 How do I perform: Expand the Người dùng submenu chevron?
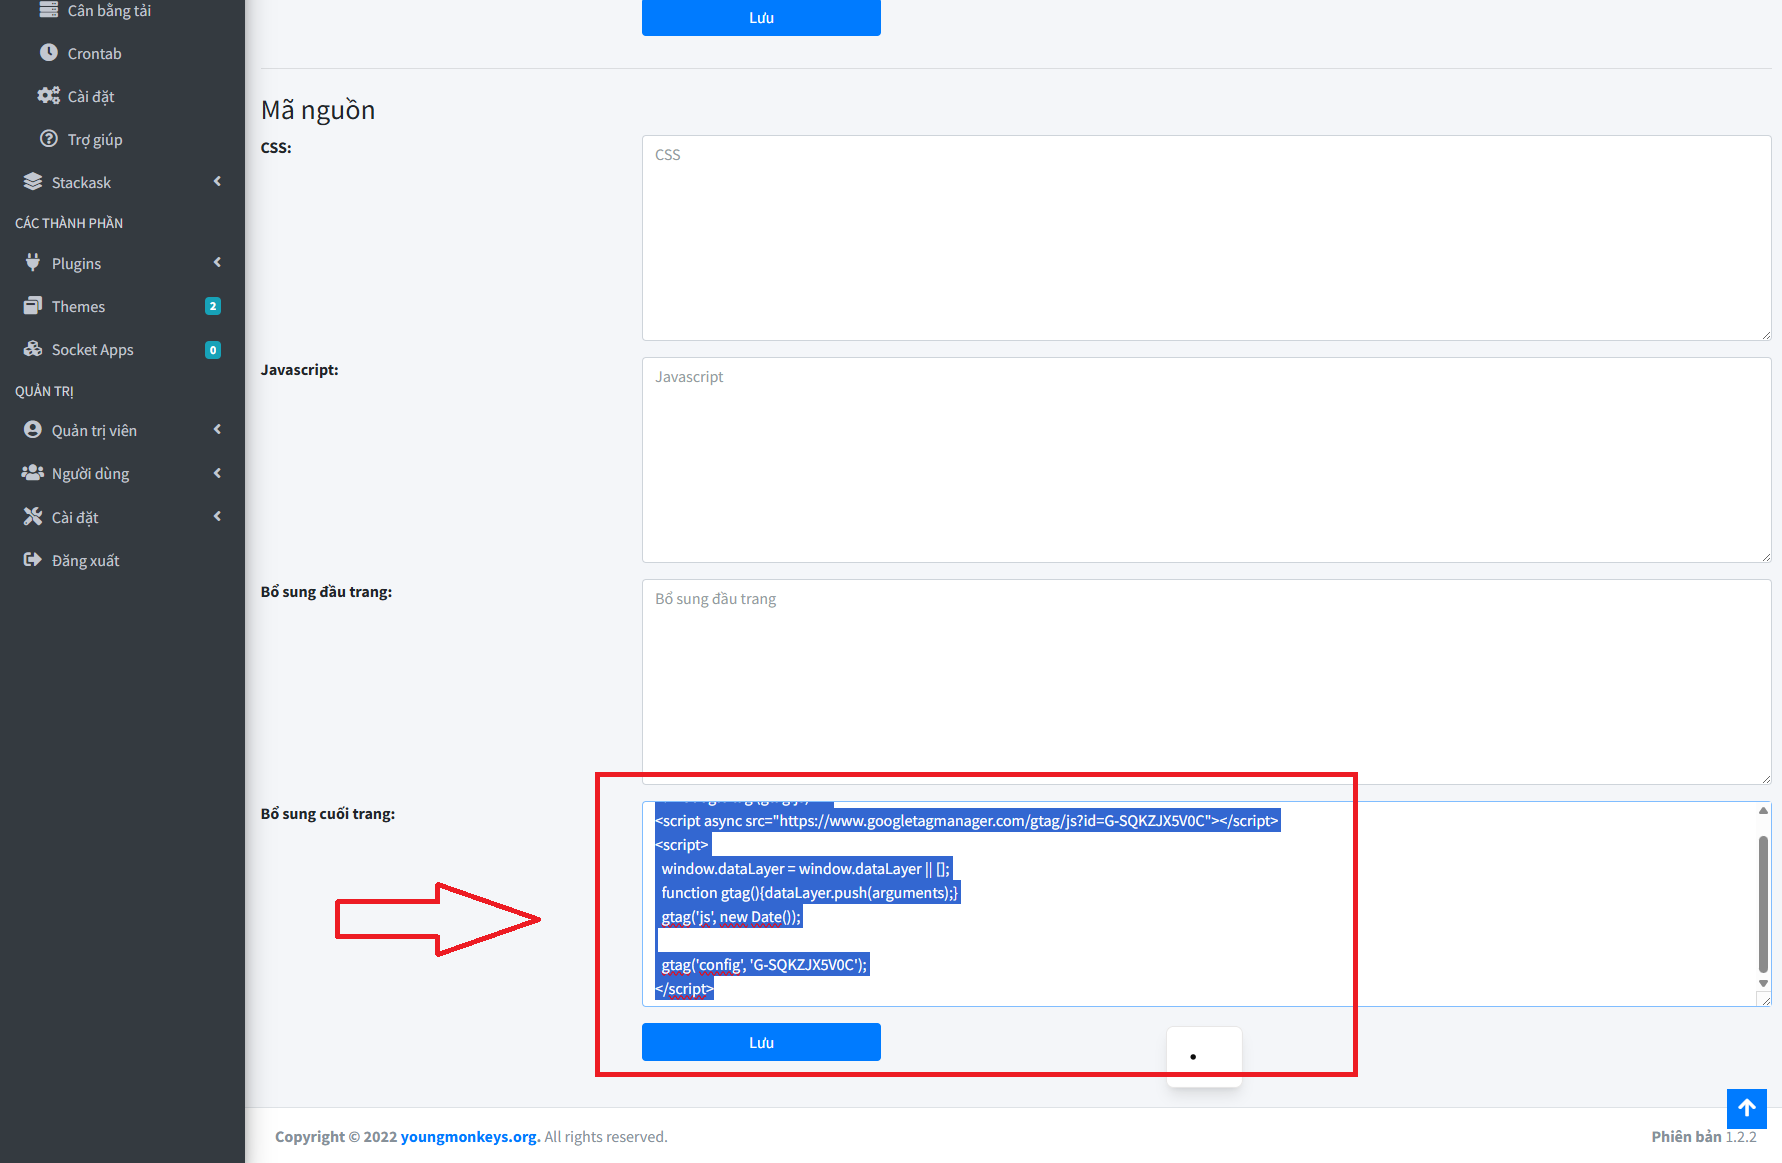(x=217, y=473)
